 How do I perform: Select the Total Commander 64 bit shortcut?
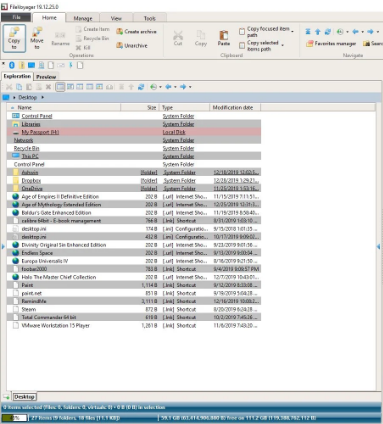pos(134,317)
